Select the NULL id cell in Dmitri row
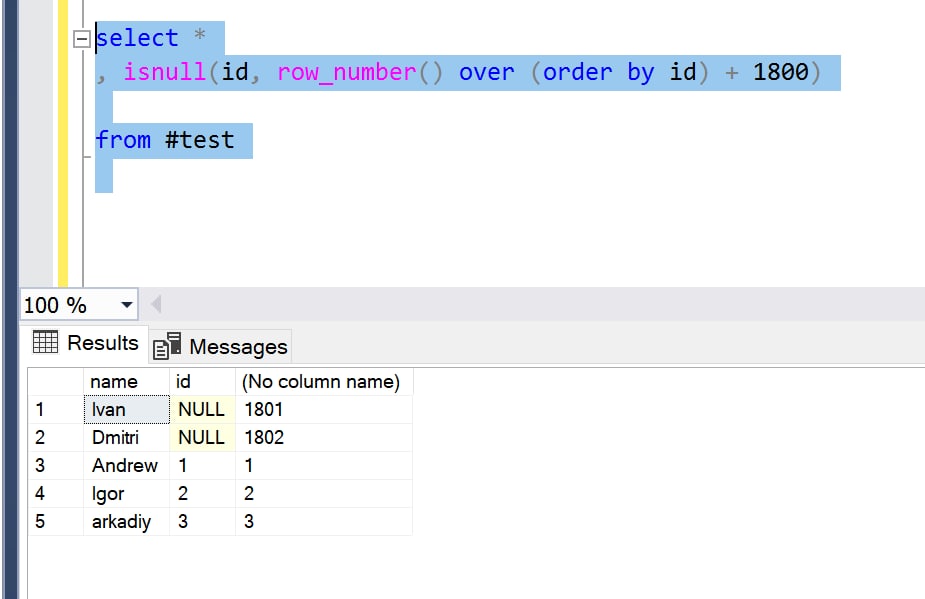925x599 pixels. 202,437
